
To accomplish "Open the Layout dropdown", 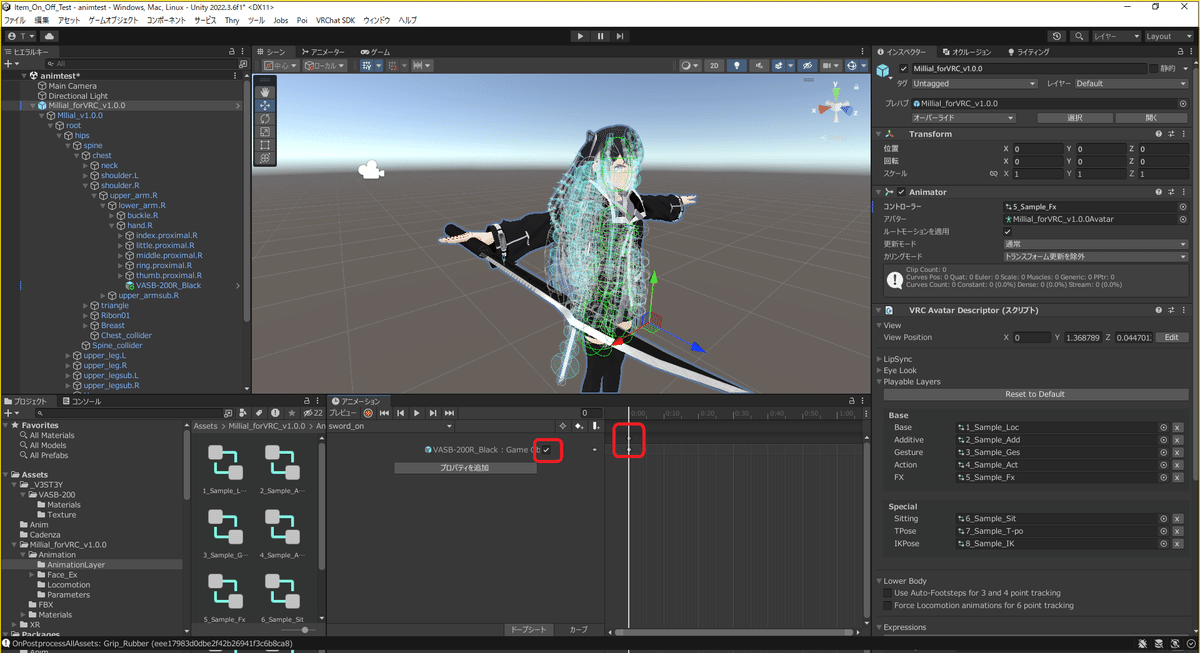I will tap(1167, 36).
